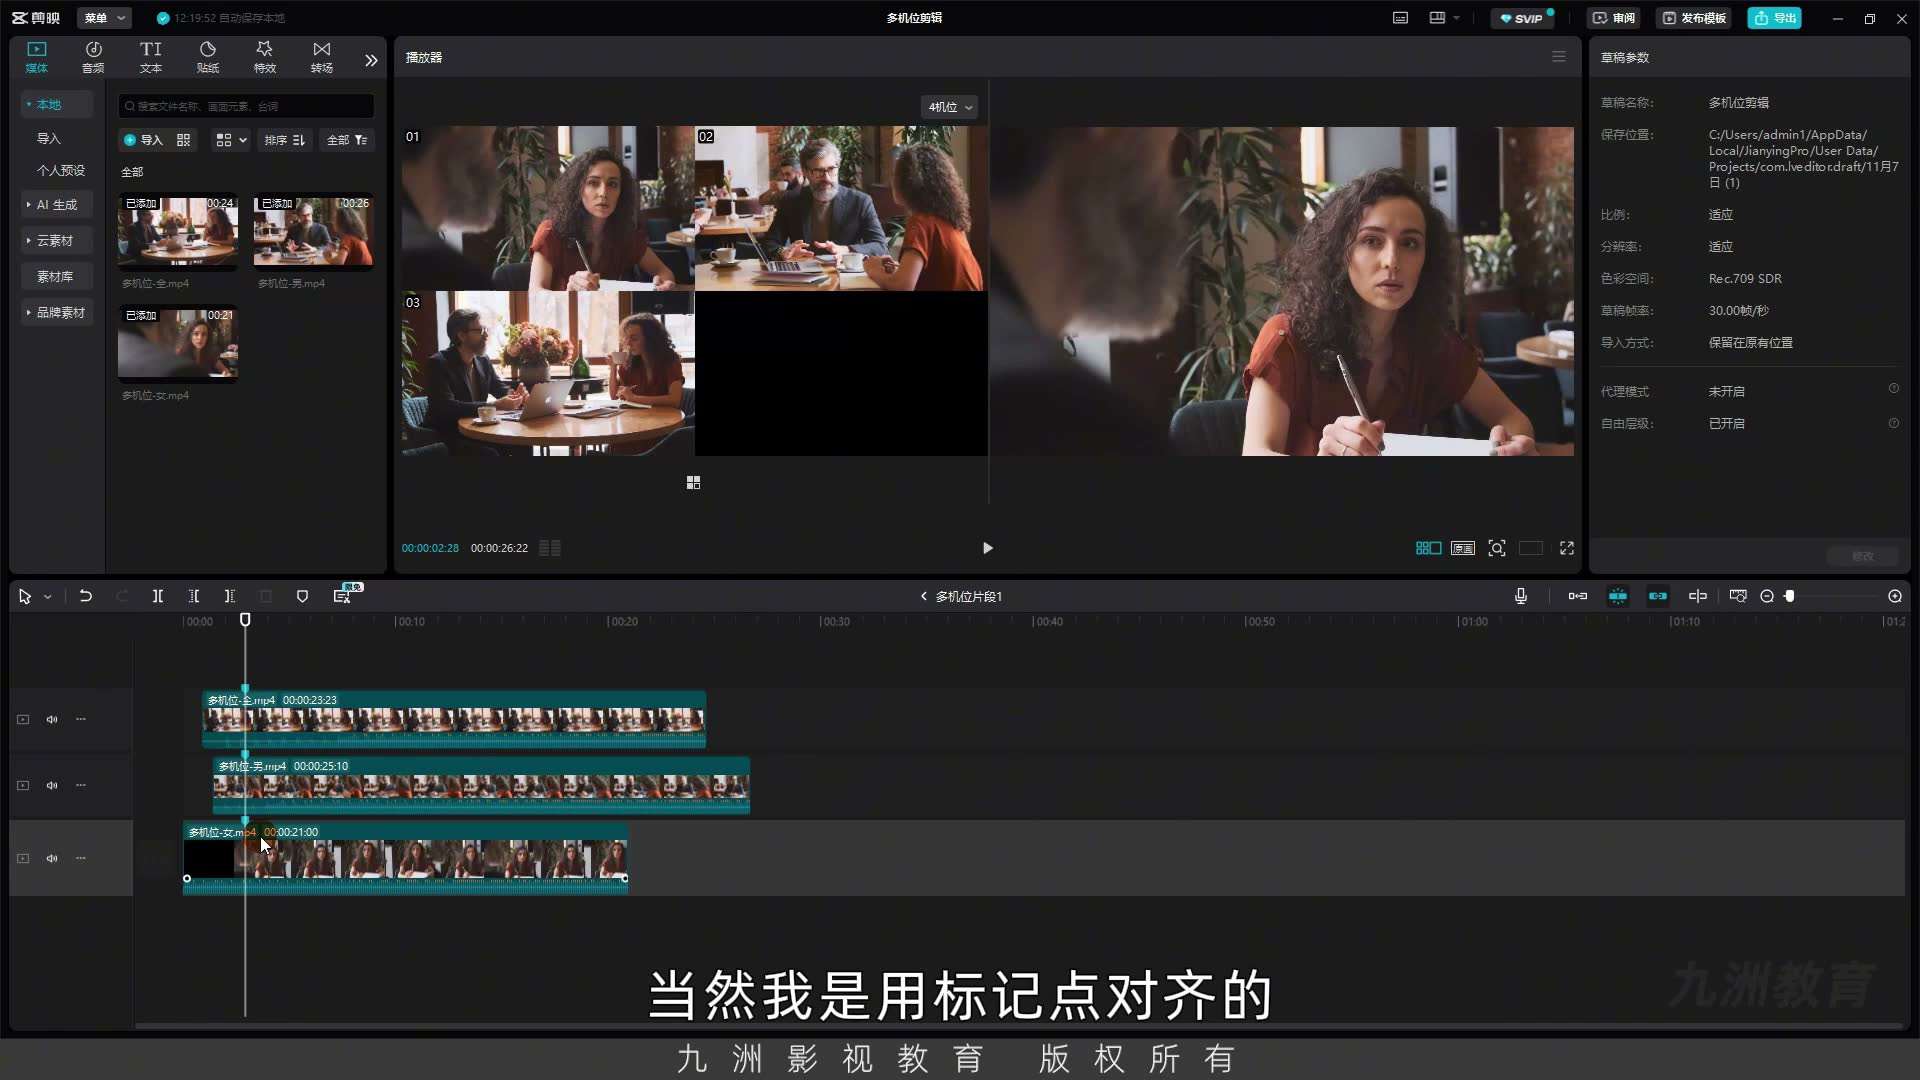The height and width of the screenshot is (1080, 1920).
Task: Click the multicam grid layout icon below previews
Action: tap(693, 483)
